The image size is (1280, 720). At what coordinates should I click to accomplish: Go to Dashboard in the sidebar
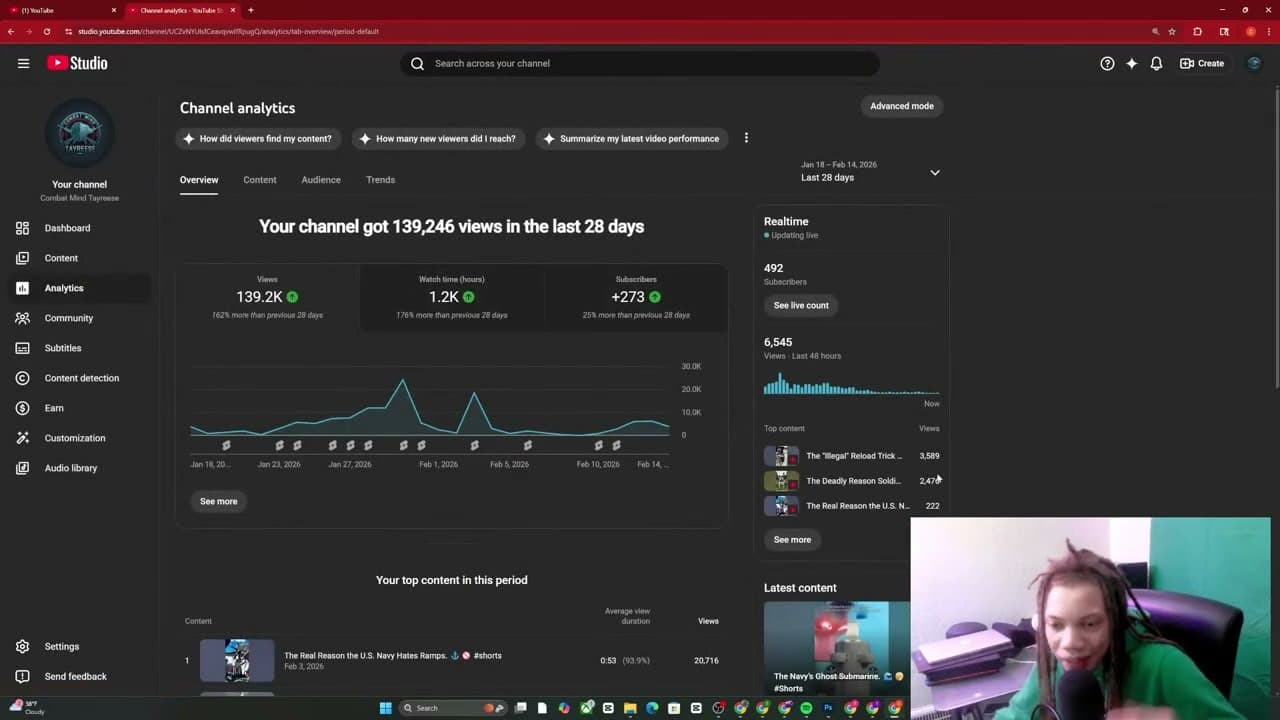click(x=80, y=228)
